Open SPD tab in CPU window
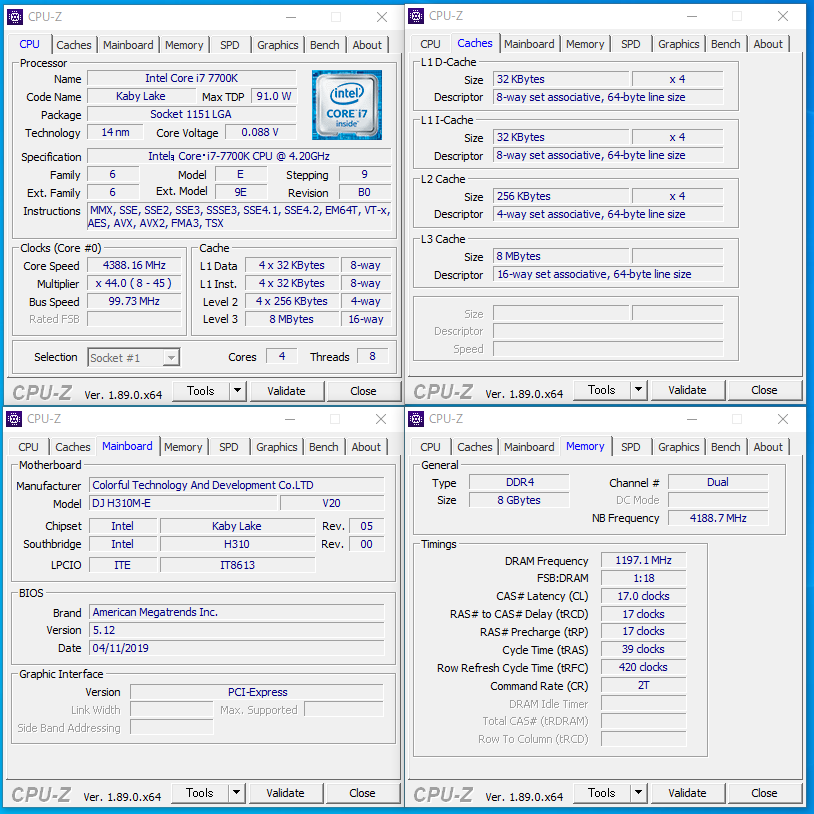The height and width of the screenshot is (814, 814). pyautogui.click(x=229, y=45)
